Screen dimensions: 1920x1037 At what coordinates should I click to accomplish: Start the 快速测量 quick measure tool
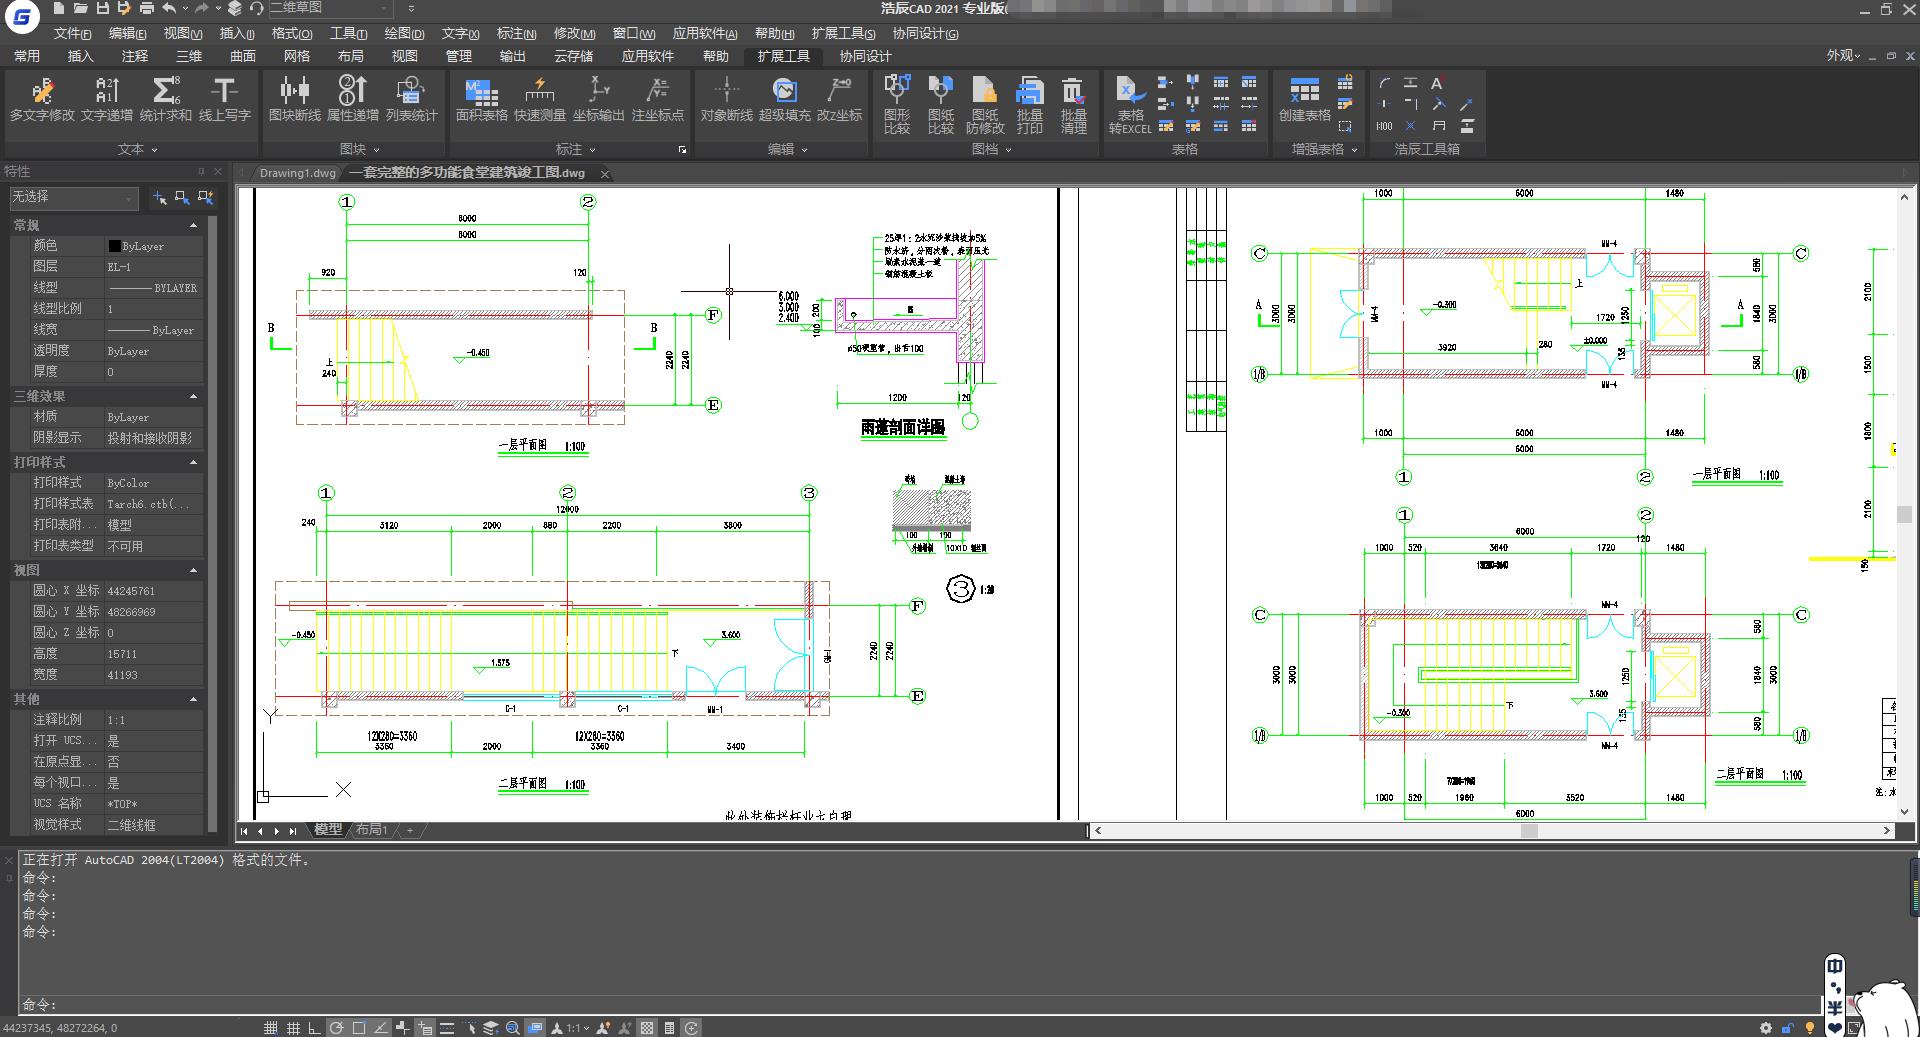point(540,99)
